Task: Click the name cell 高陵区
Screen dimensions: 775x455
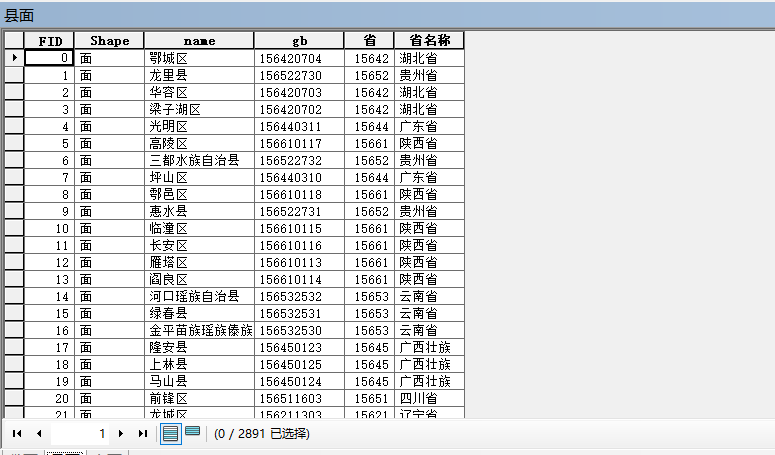Action: 199,143
